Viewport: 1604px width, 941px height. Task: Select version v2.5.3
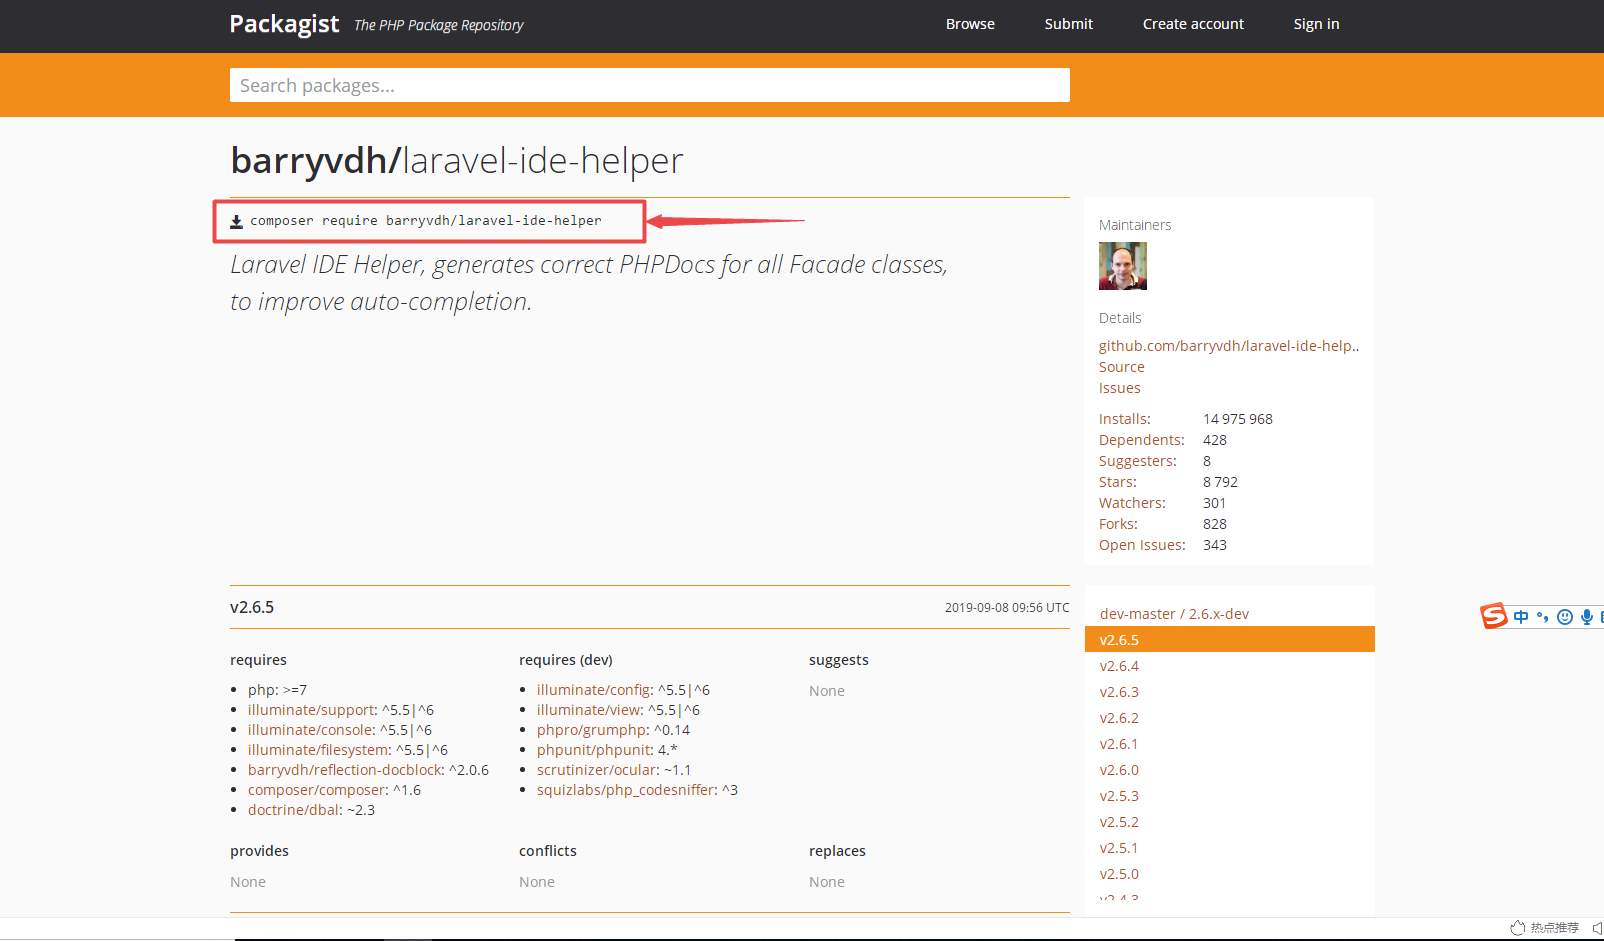pyautogui.click(x=1119, y=796)
